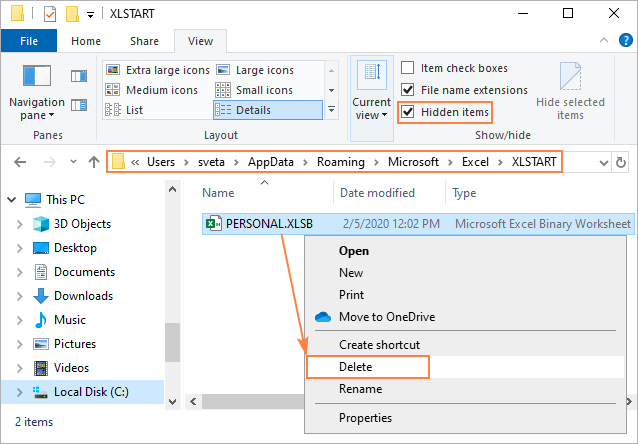Expand the Local Disk (C:) node

pyautogui.click(x=21, y=392)
